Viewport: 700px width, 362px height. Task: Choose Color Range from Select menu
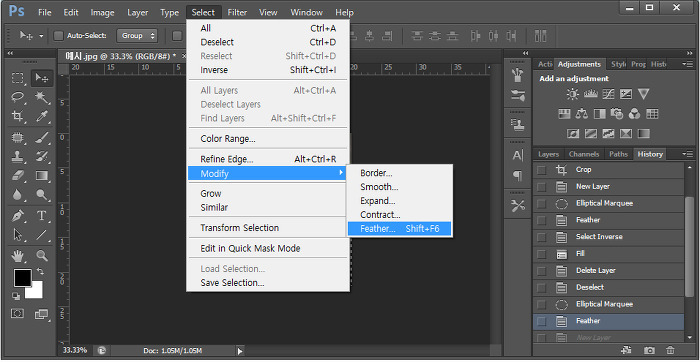point(268,139)
